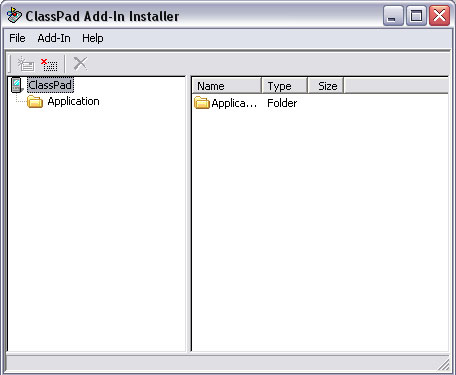Image resolution: width=456 pixels, height=375 pixels.
Task: Select the Application folder in tree
Action: (73, 101)
